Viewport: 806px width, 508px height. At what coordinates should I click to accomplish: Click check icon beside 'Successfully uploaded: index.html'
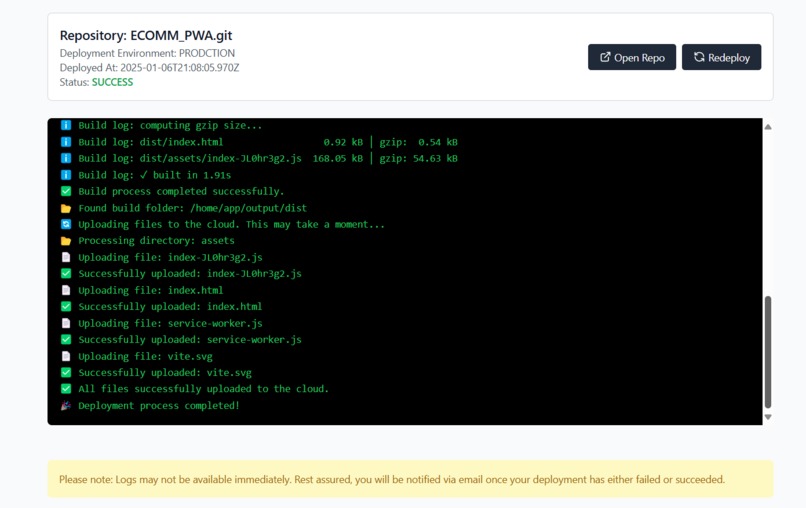66,306
